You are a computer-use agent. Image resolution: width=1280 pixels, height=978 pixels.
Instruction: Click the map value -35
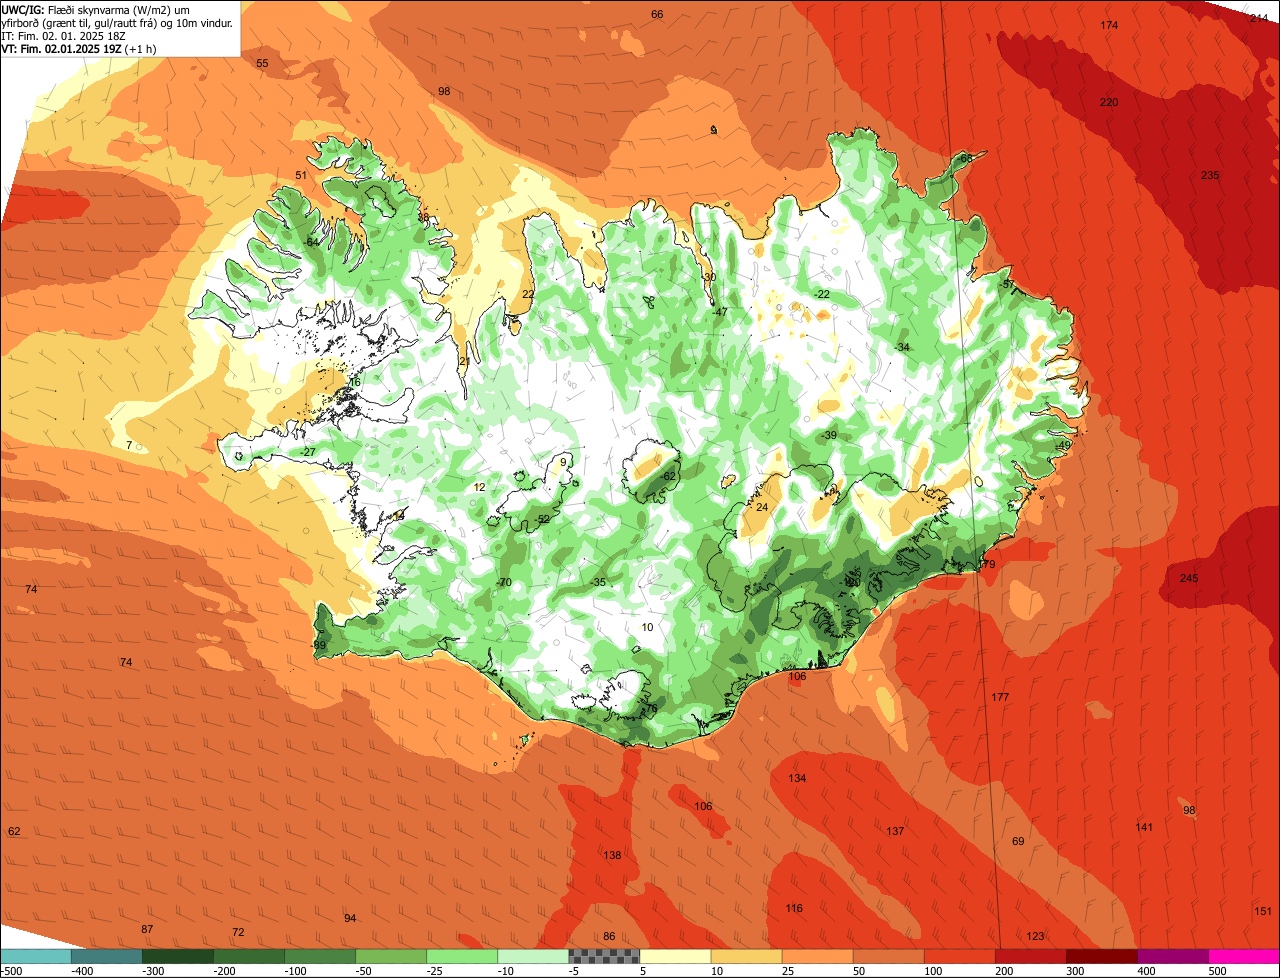[x=599, y=582]
